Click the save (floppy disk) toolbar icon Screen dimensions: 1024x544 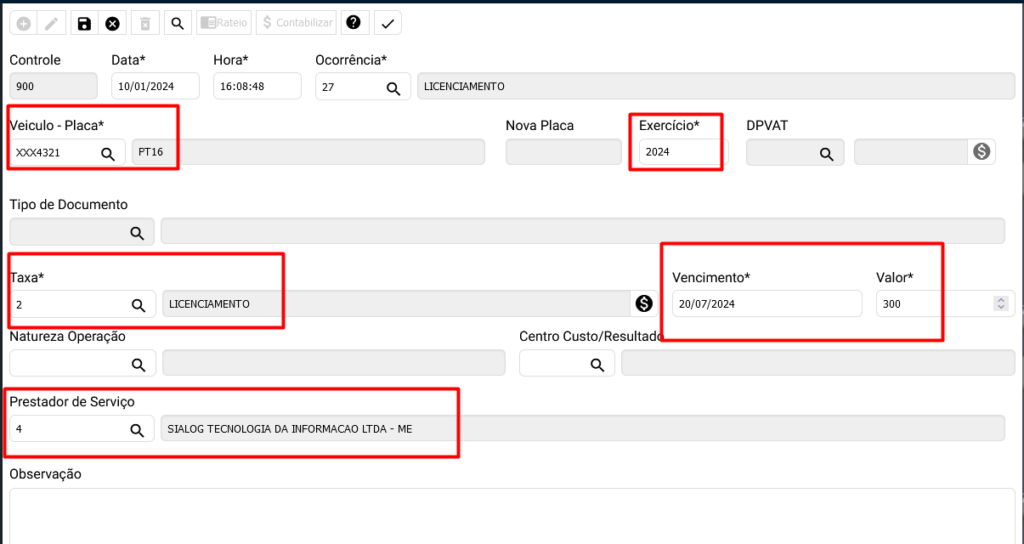tap(84, 23)
